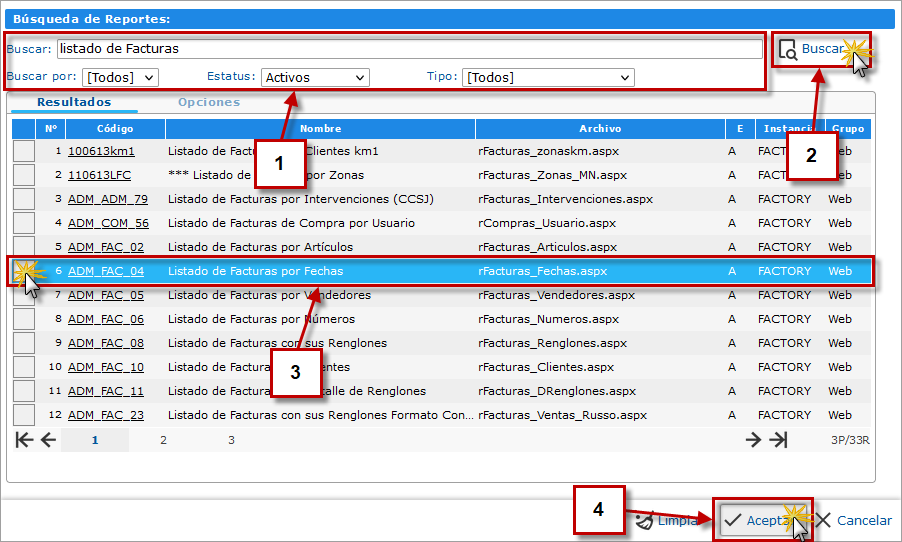Sort by the Archivo column header

(600, 129)
